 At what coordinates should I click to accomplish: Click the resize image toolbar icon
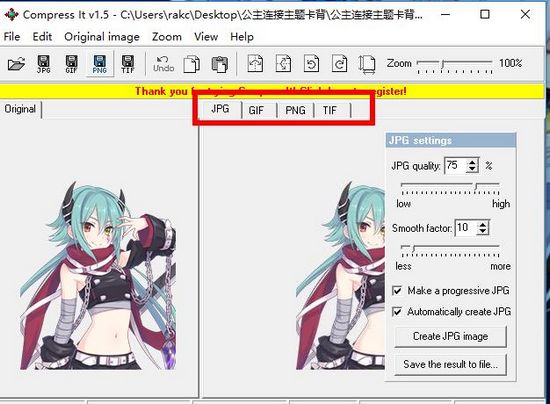(x=367, y=64)
